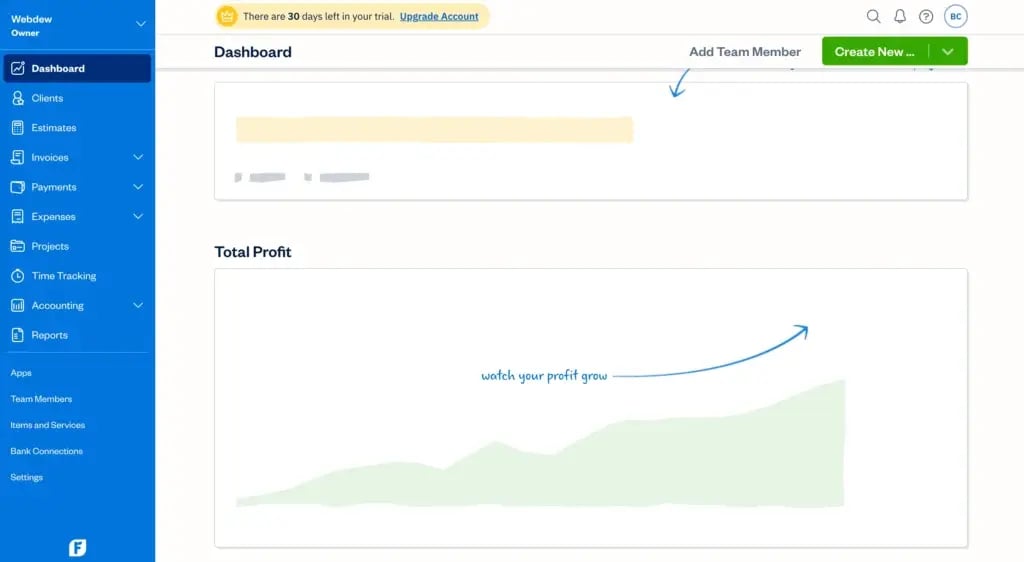The height and width of the screenshot is (562, 1024).
Task: Click the Reports icon in sidebar
Action: [x=17, y=335]
